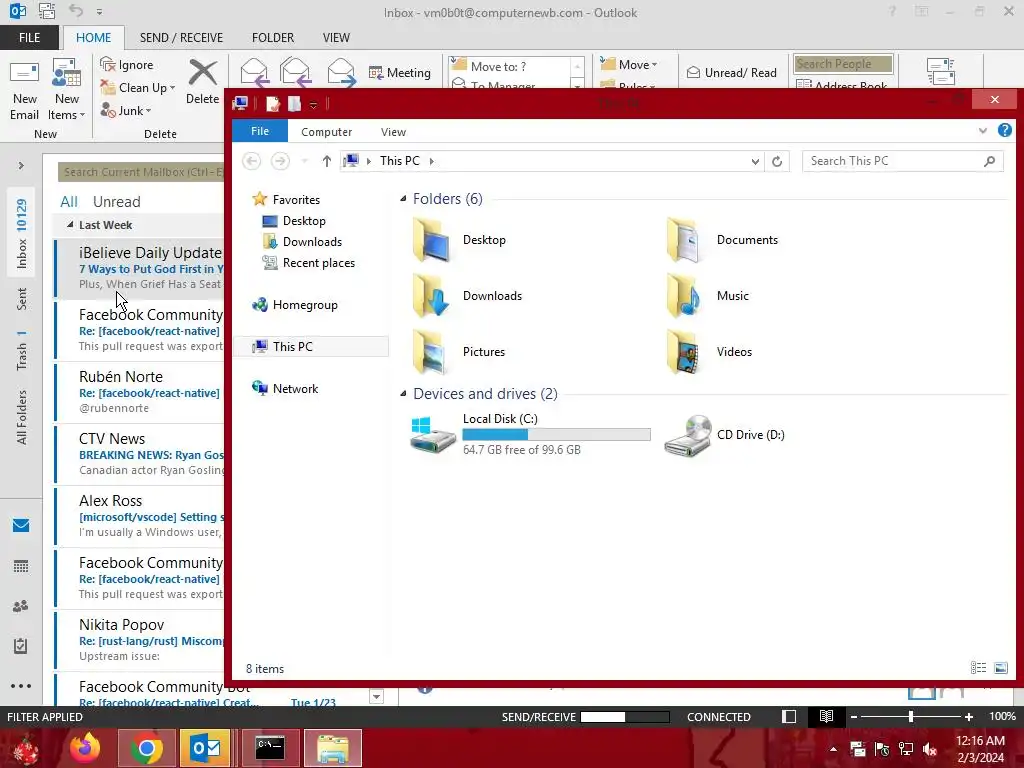Click the Reply envelope icon in Outlook

[x=254, y=72]
